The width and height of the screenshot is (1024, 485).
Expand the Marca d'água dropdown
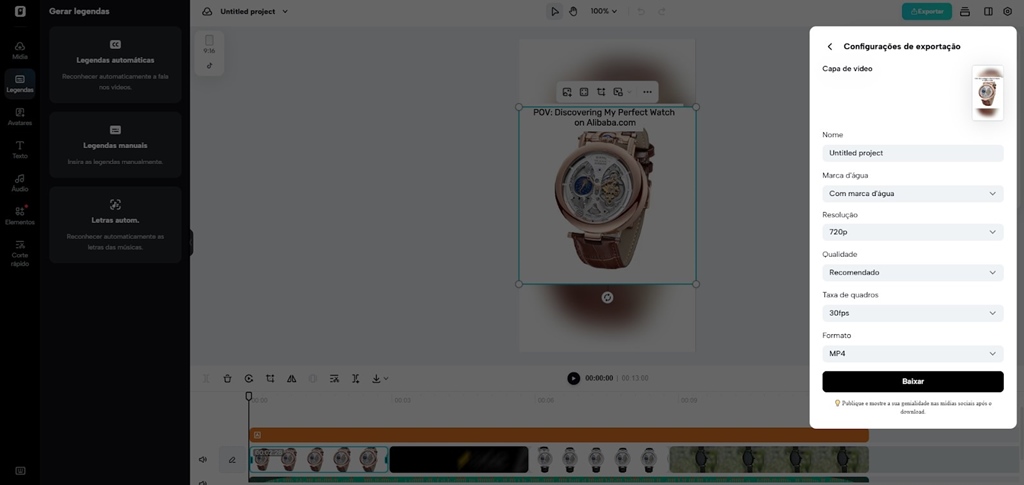(912, 193)
